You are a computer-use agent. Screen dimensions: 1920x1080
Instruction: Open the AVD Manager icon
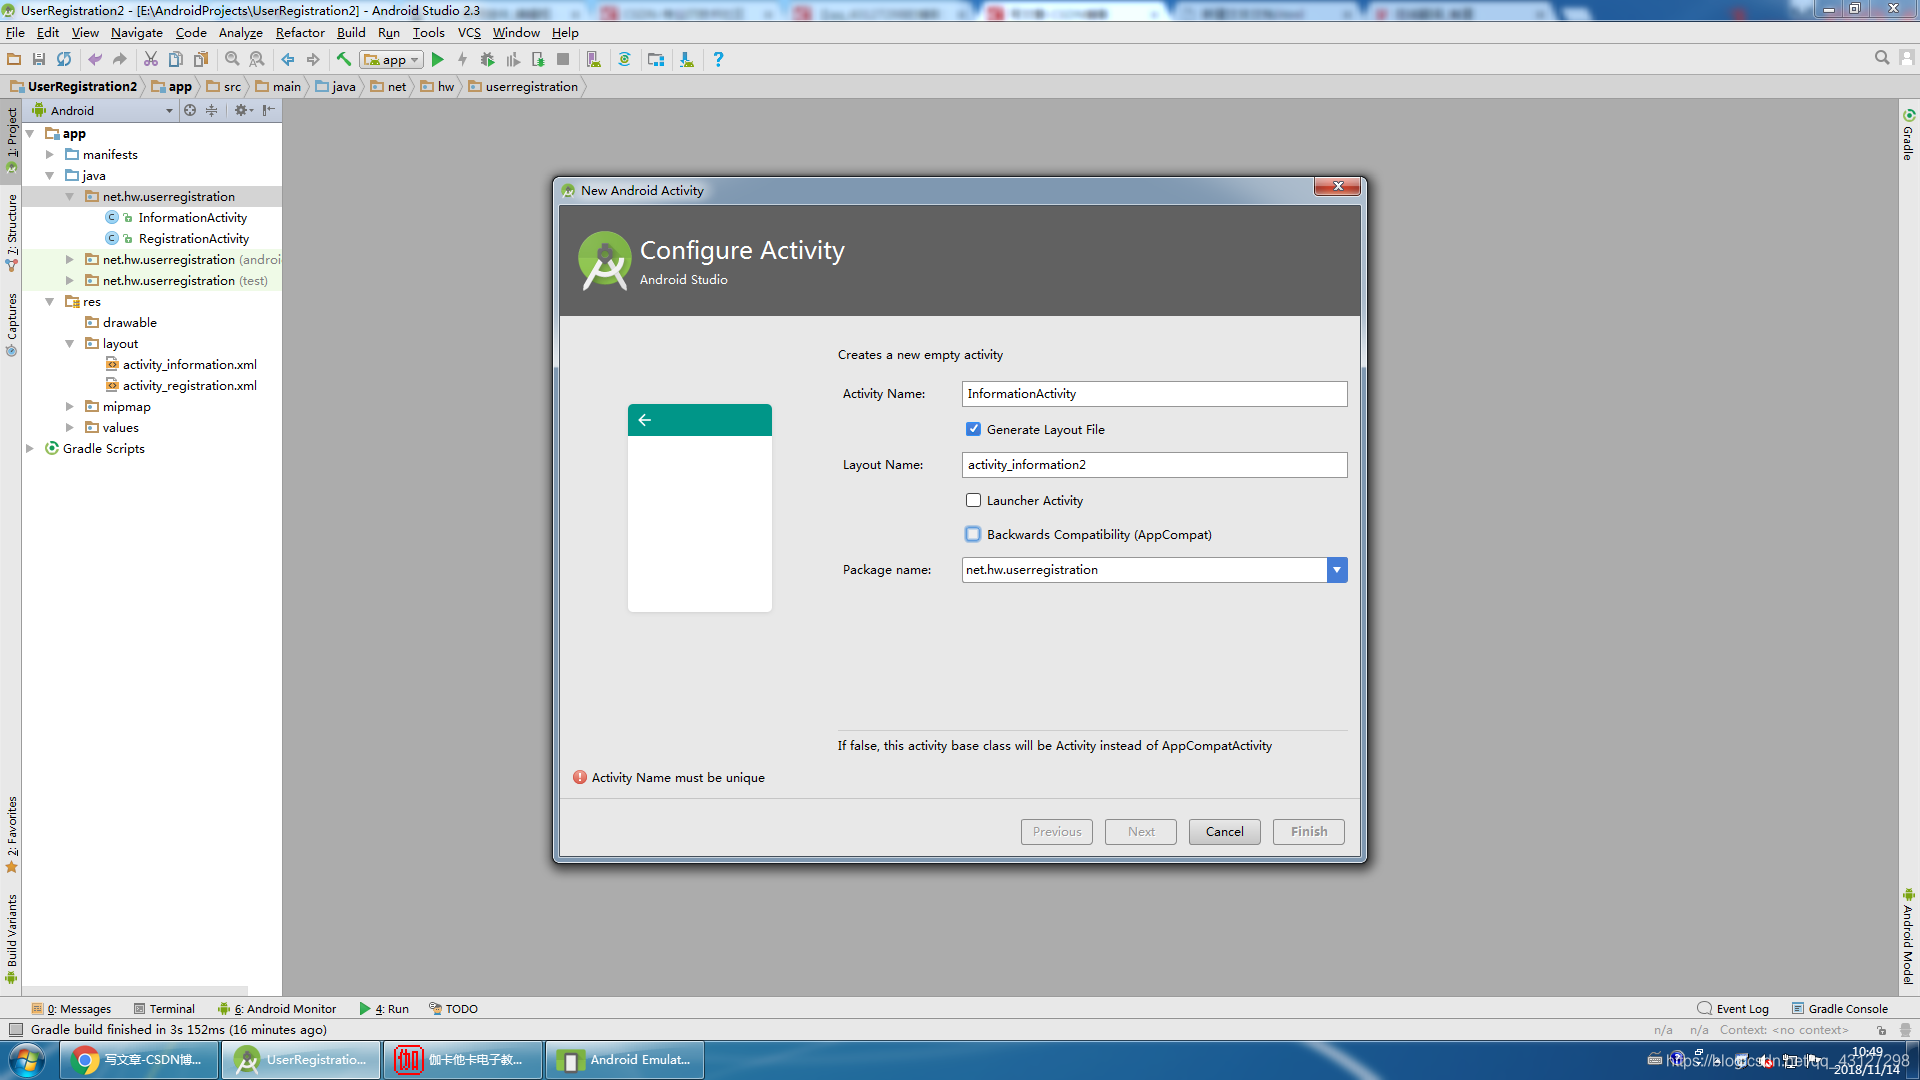point(594,60)
